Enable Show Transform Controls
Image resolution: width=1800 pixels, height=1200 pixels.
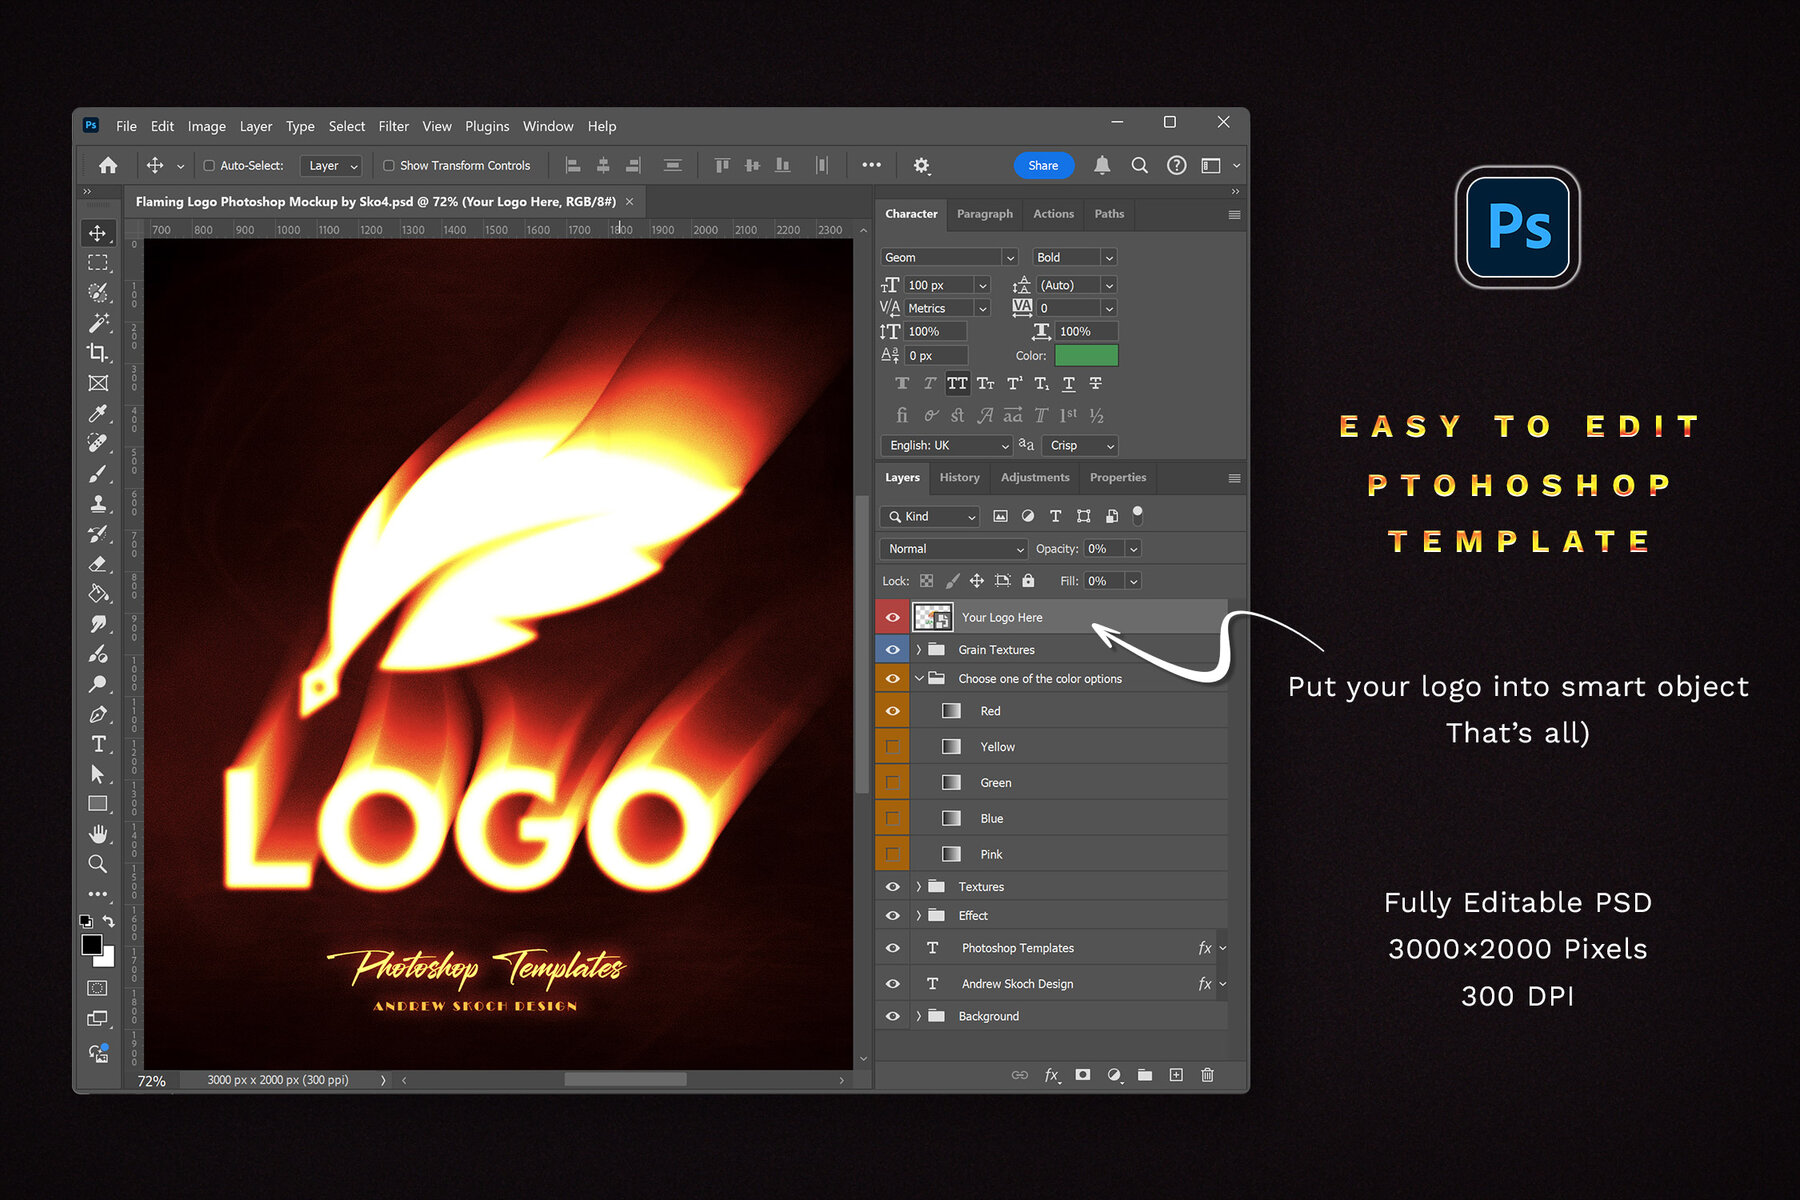(388, 165)
